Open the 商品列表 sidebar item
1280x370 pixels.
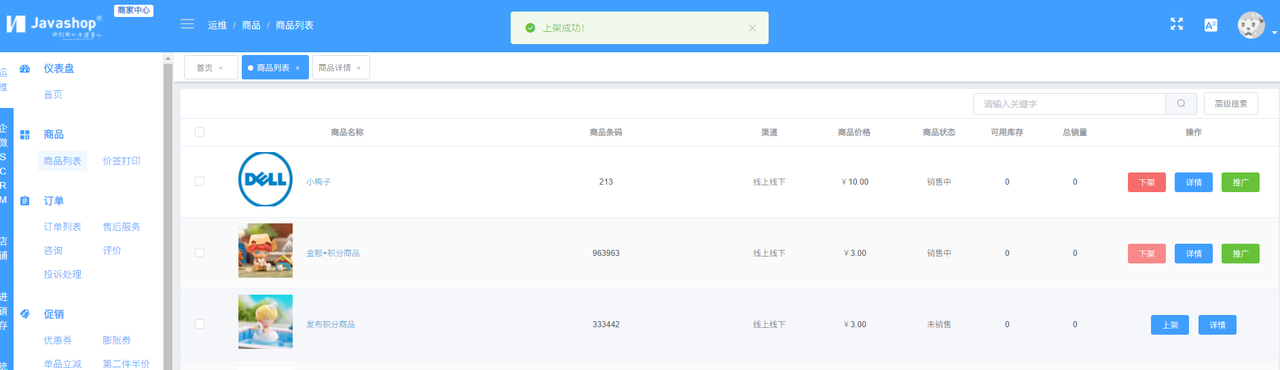(x=62, y=160)
